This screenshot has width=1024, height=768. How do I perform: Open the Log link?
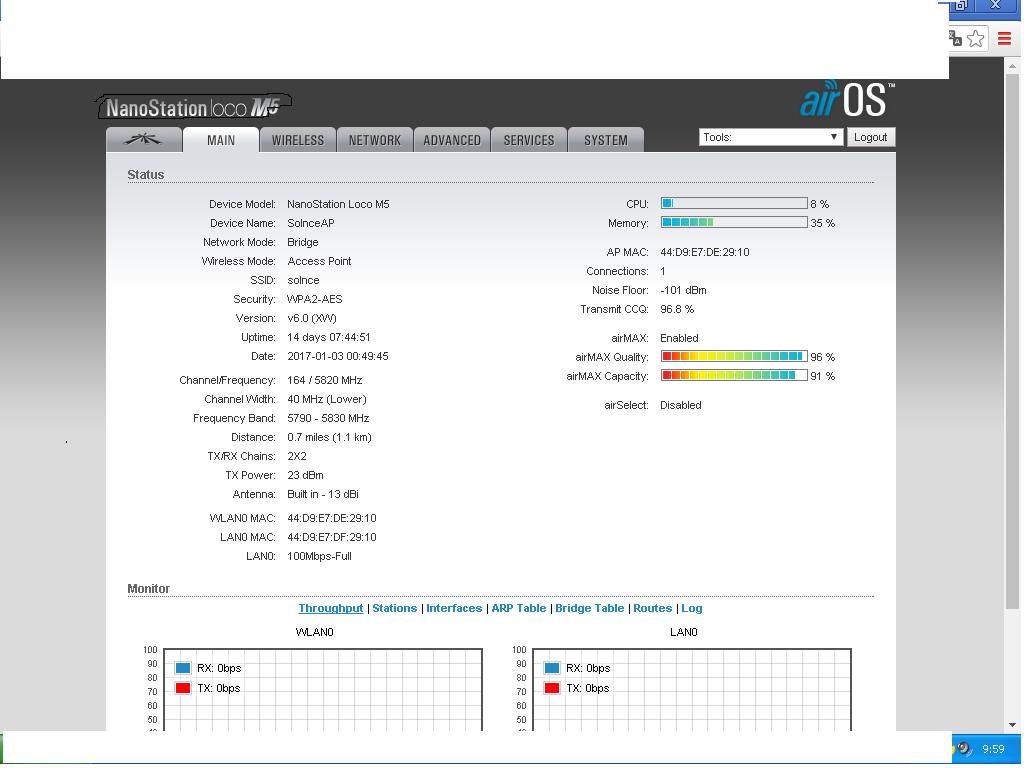click(692, 608)
